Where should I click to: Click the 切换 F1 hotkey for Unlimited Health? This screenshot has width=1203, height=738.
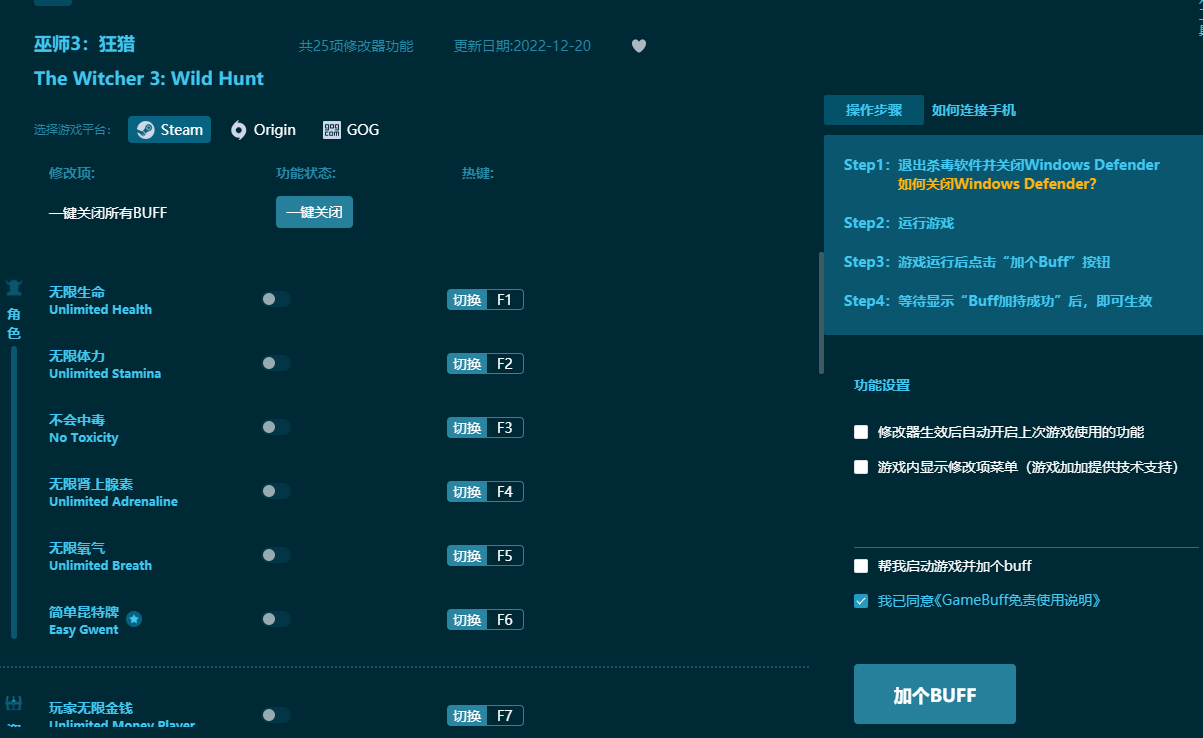(x=485, y=300)
